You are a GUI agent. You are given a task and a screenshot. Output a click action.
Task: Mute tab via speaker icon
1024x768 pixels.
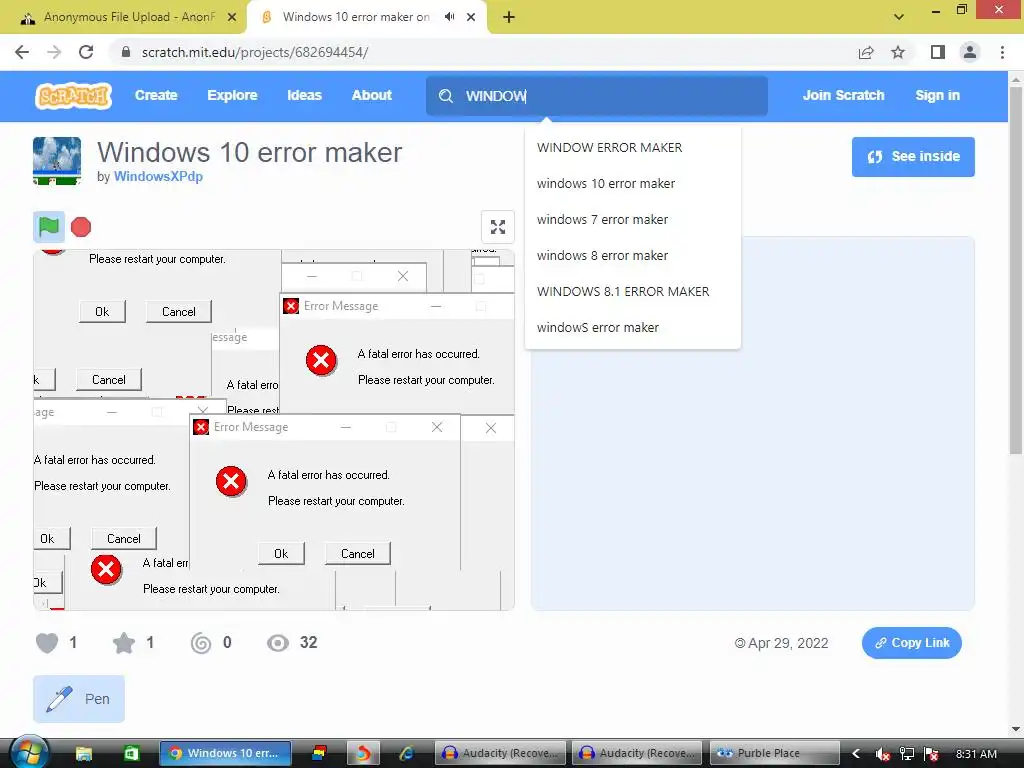point(449,17)
